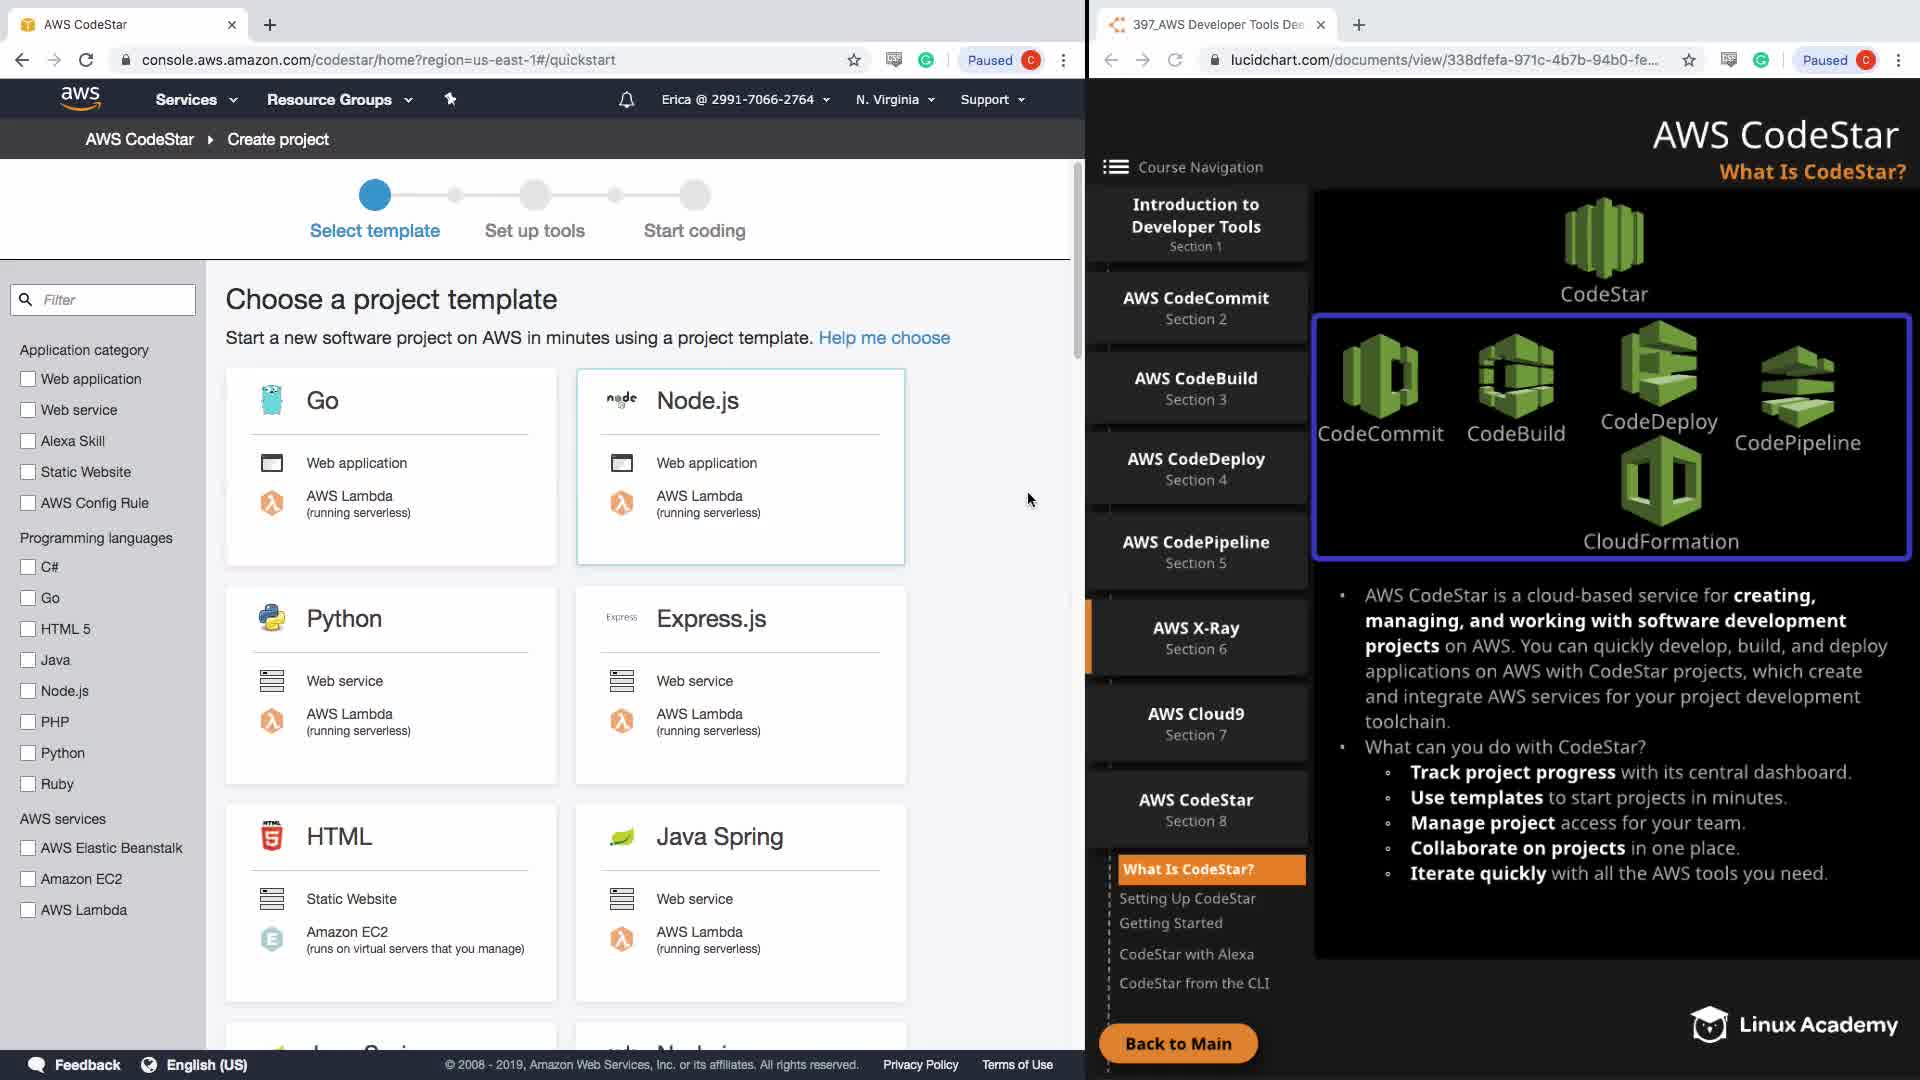Check the Python language filter

click(28, 753)
